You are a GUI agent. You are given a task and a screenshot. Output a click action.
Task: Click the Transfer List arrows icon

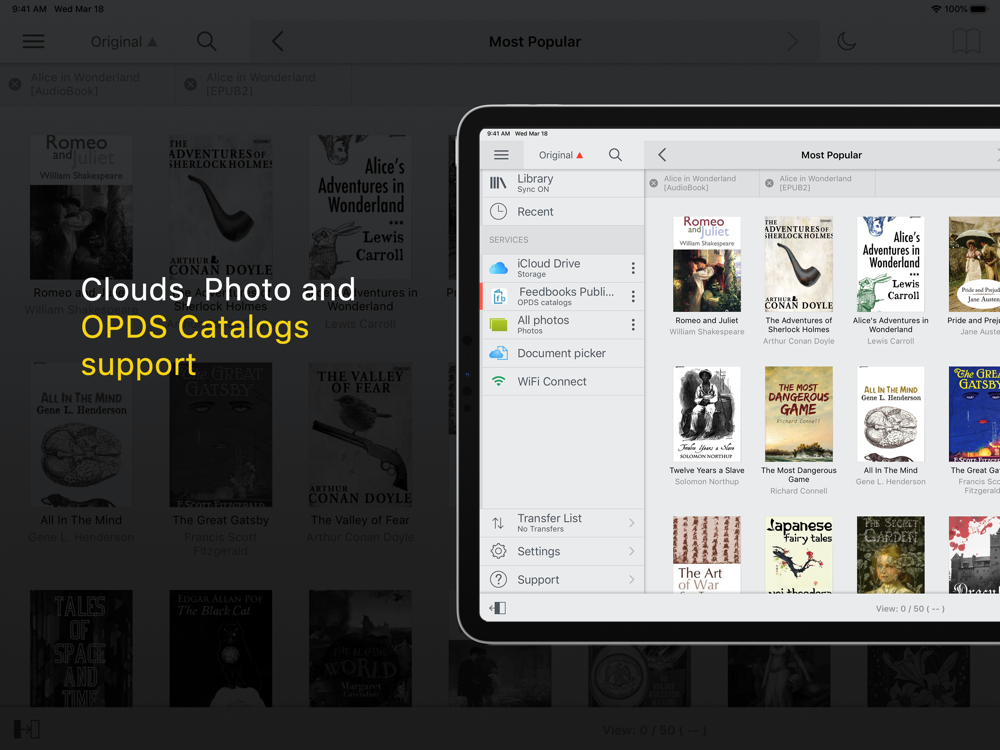[x=498, y=523]
